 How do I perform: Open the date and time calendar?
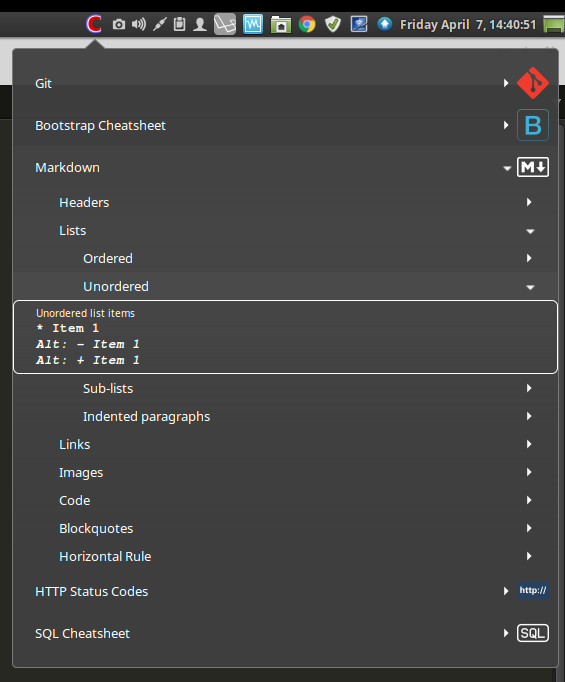468,24
